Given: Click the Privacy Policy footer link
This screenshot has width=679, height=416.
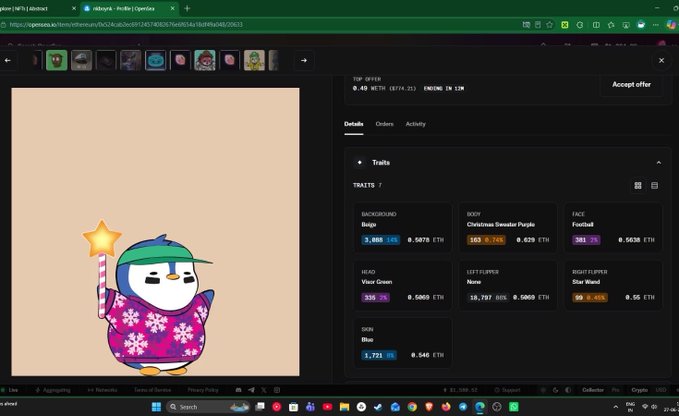Looking at the screenshot, I should (x=203, y=390).
